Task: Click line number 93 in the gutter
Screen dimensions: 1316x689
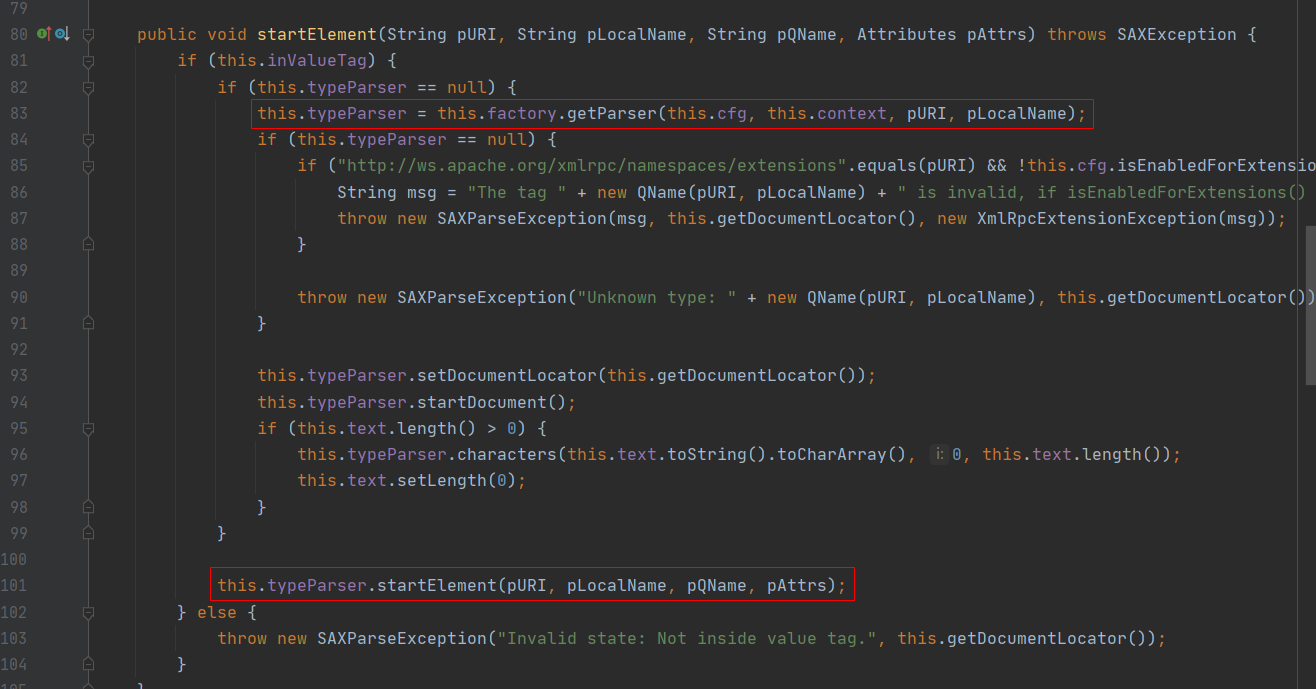Action: (18, 376)
